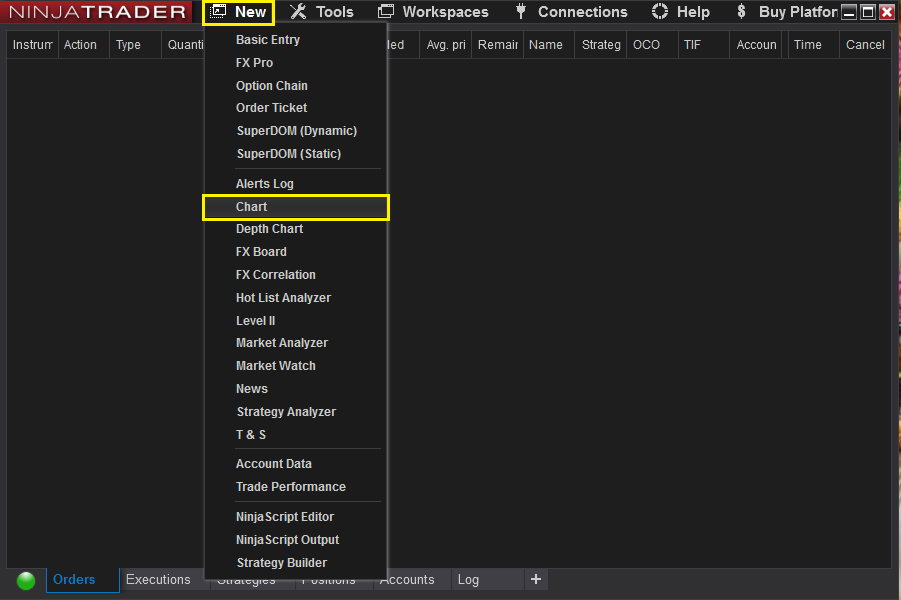The height and width of the screenshot is (600, 901).
Task: Click the New menu window icon
Action: coord(219,12)
